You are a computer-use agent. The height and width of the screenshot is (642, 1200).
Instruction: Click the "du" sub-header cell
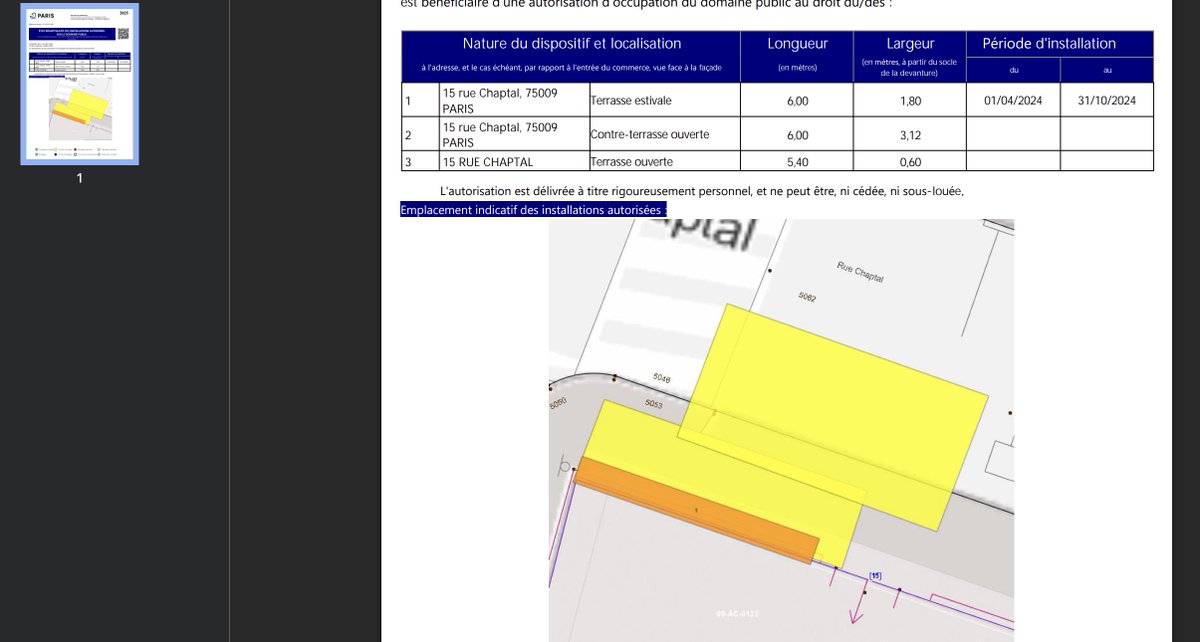point(1013,68)
